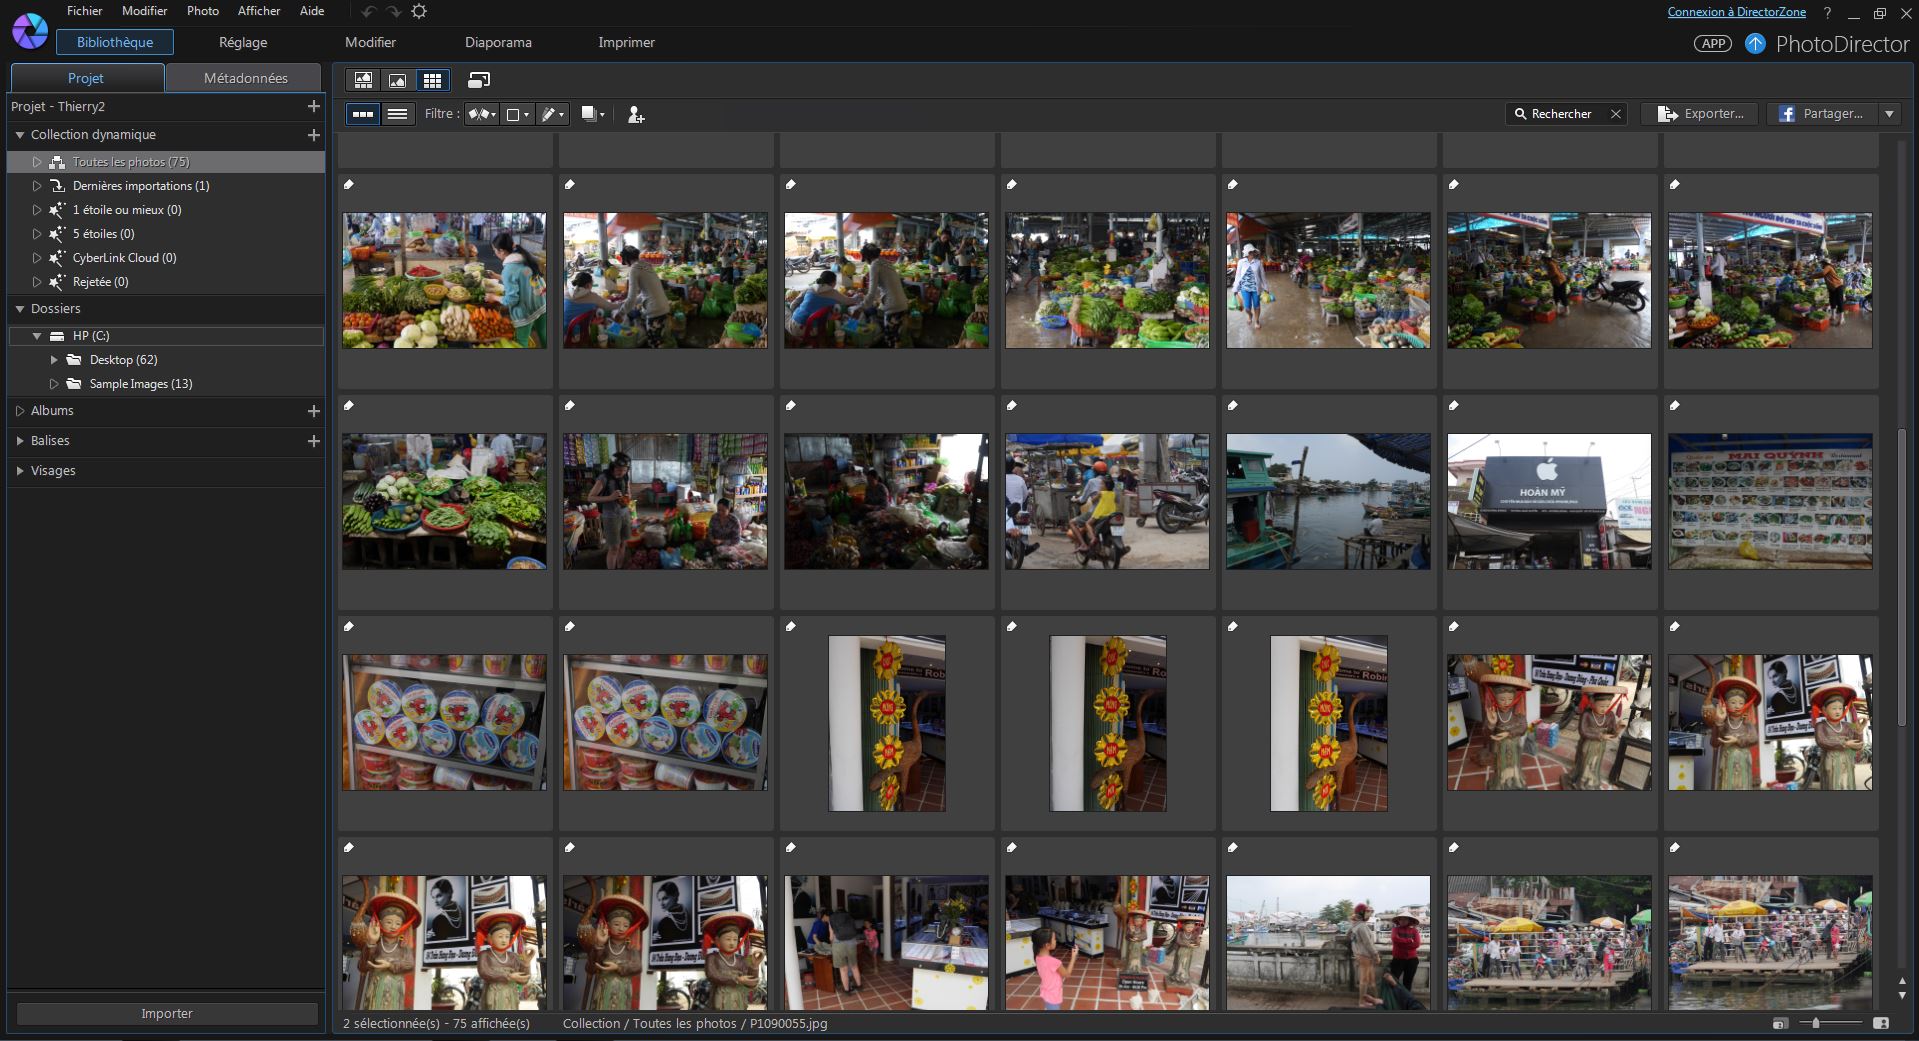Click the Exporter button
The width and height of the screenshot is (1919, 1041).
click(1699, 114)
